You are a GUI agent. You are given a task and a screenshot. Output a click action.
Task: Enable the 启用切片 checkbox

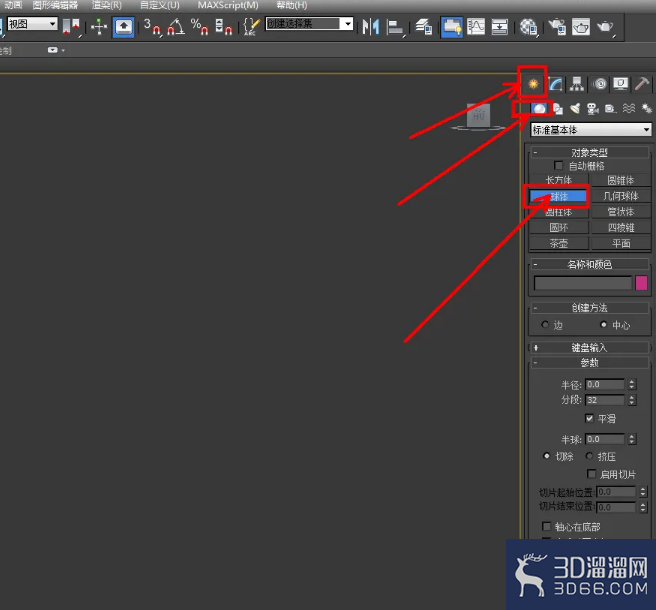pyautogui.click(x=591, y=474)
